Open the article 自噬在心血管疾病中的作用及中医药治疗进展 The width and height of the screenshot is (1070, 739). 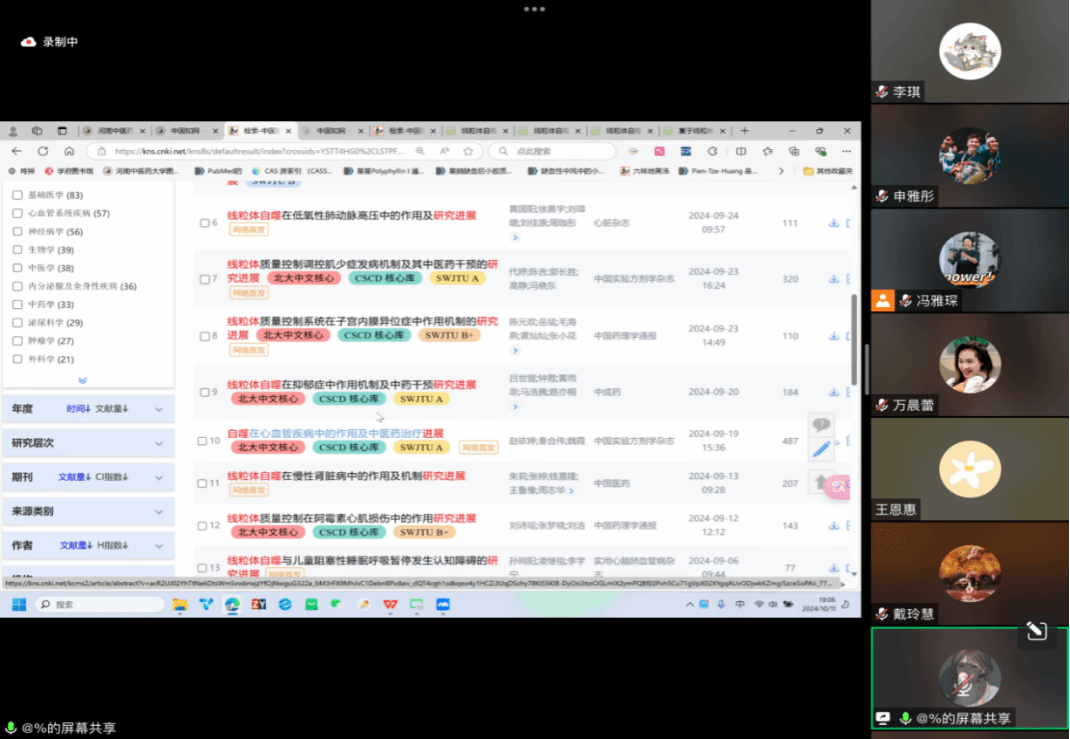[335, 434]
